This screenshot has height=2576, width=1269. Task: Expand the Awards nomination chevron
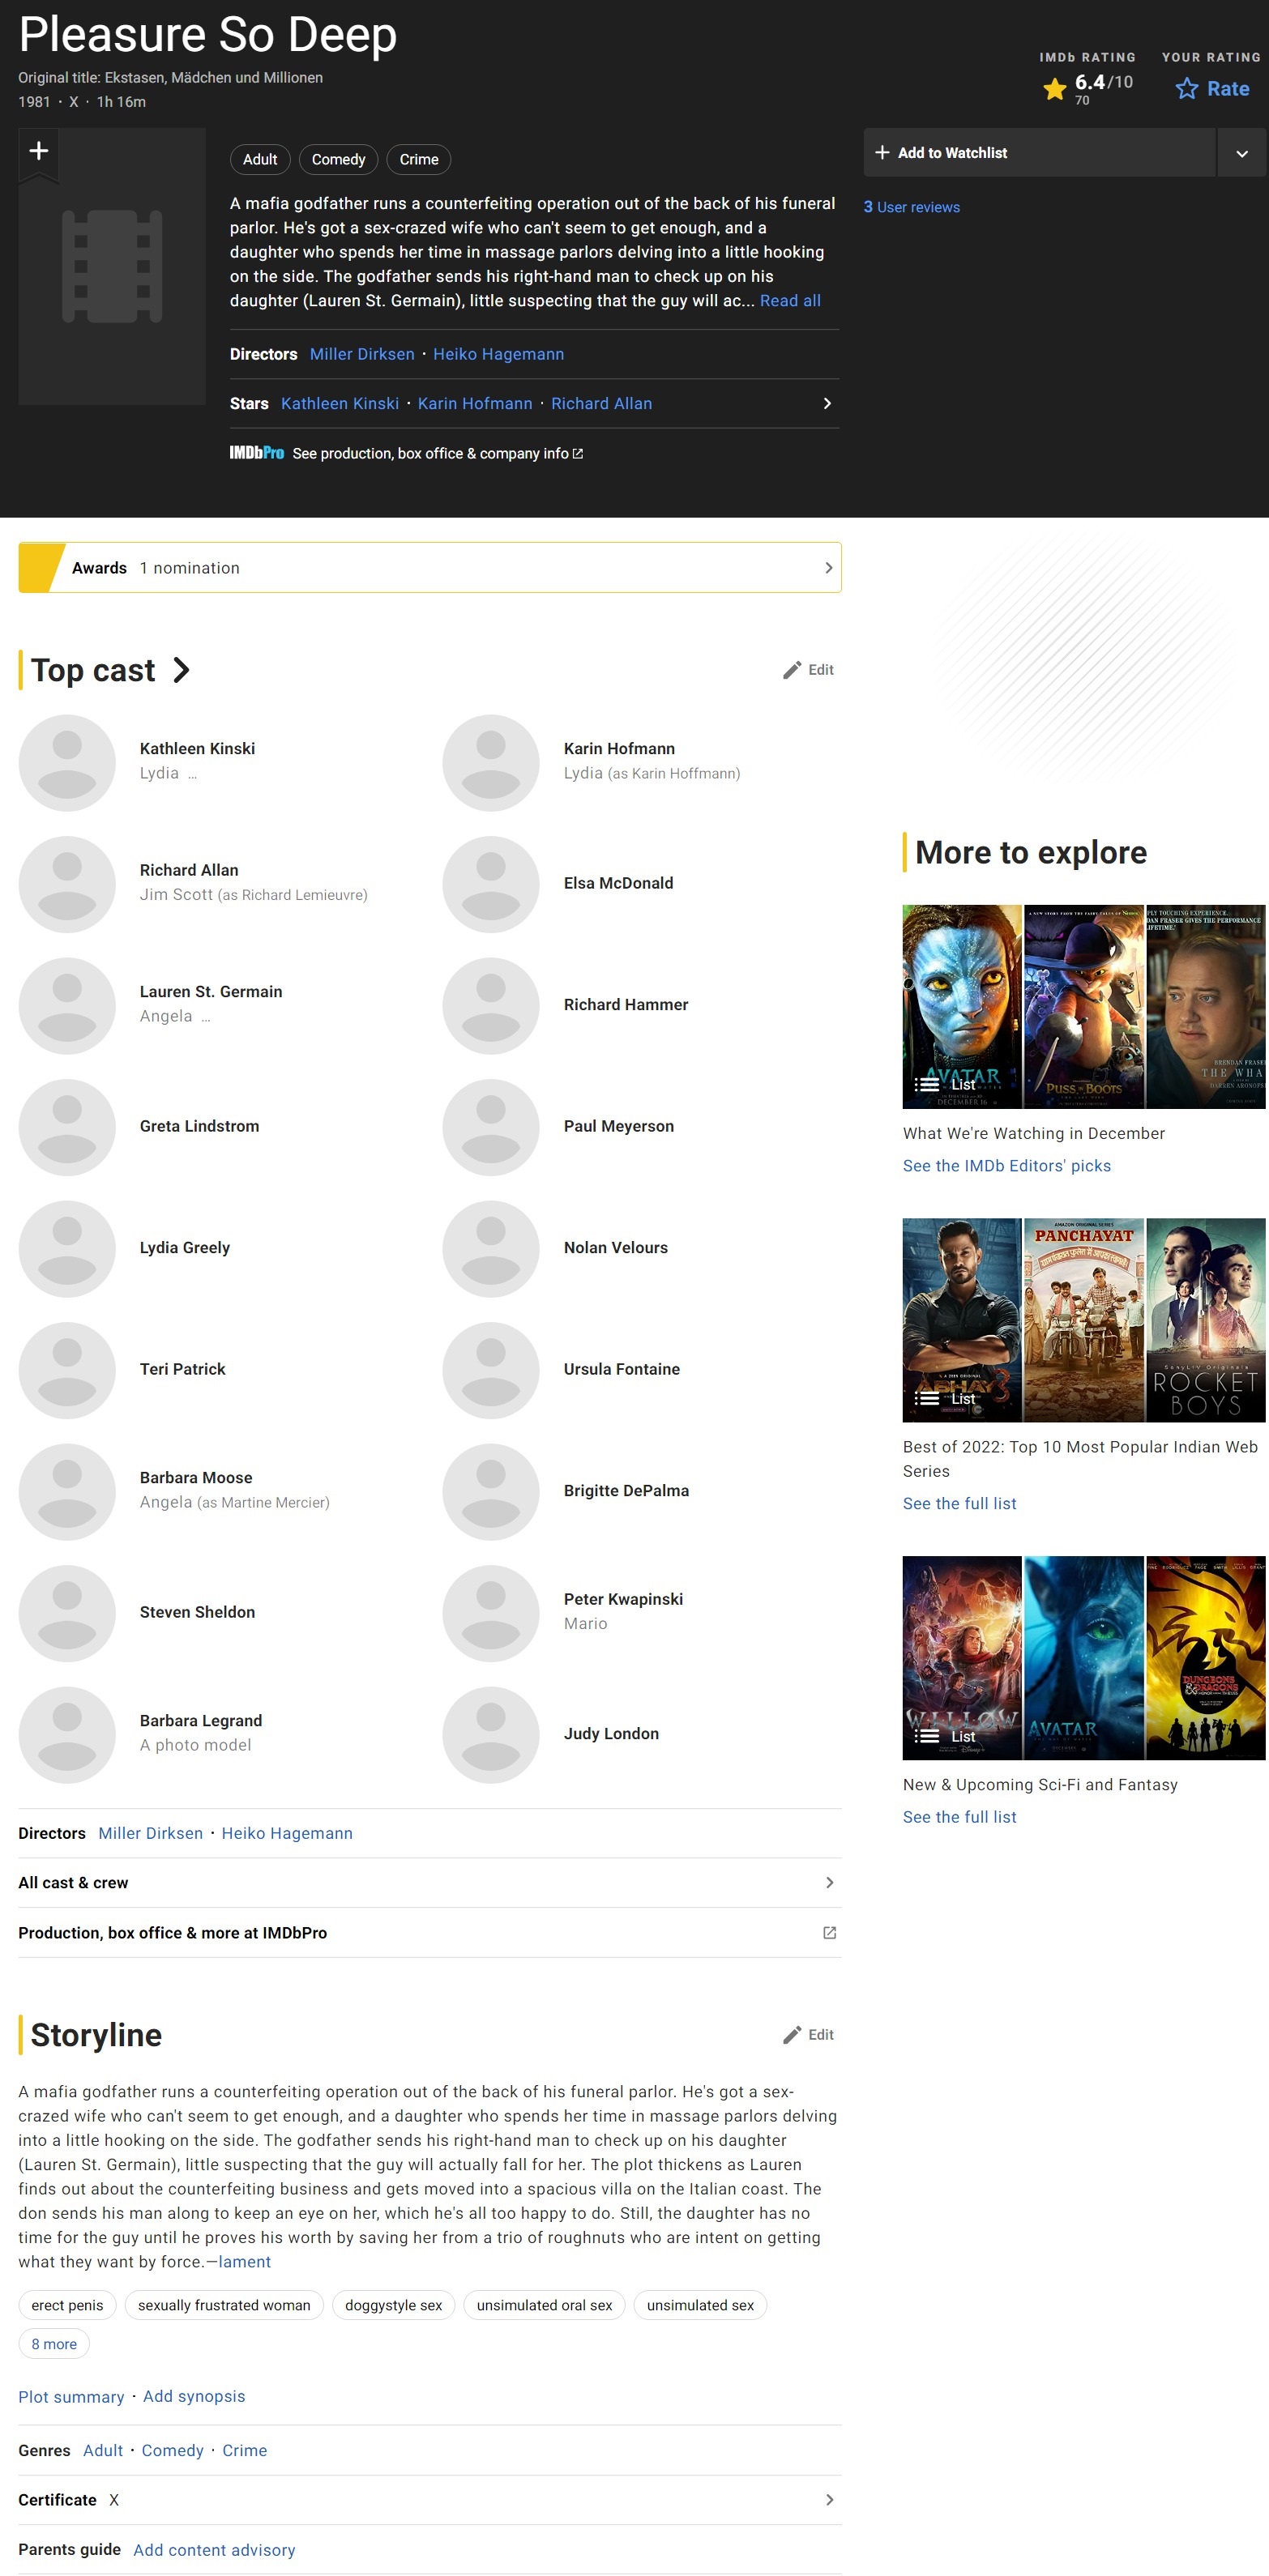[x=828, y=568]
